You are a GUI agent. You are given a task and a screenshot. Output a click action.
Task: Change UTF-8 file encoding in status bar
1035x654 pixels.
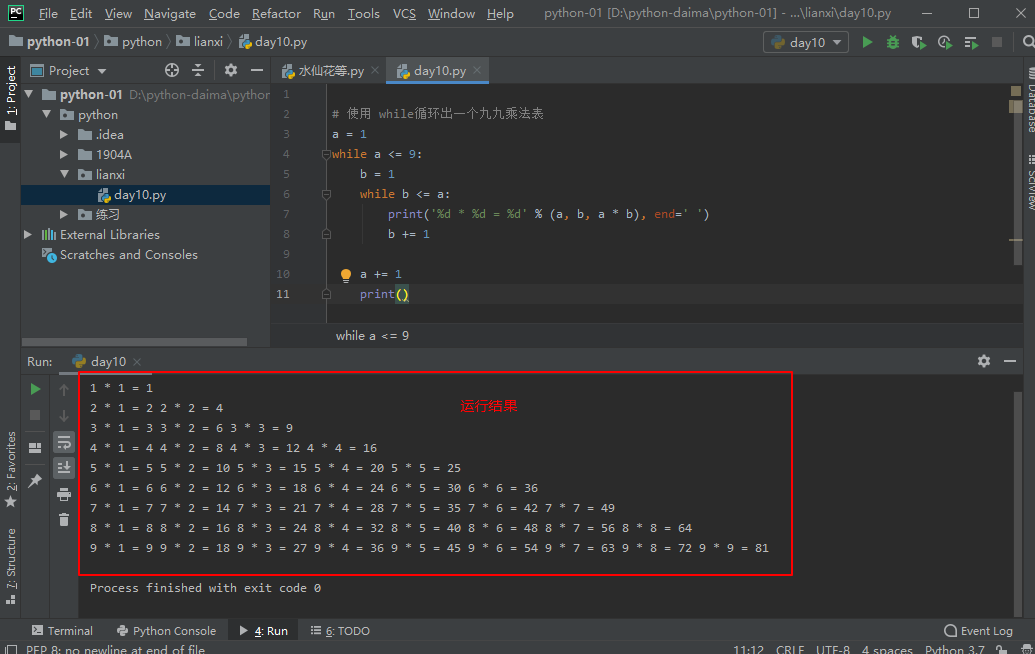[832, 649]
